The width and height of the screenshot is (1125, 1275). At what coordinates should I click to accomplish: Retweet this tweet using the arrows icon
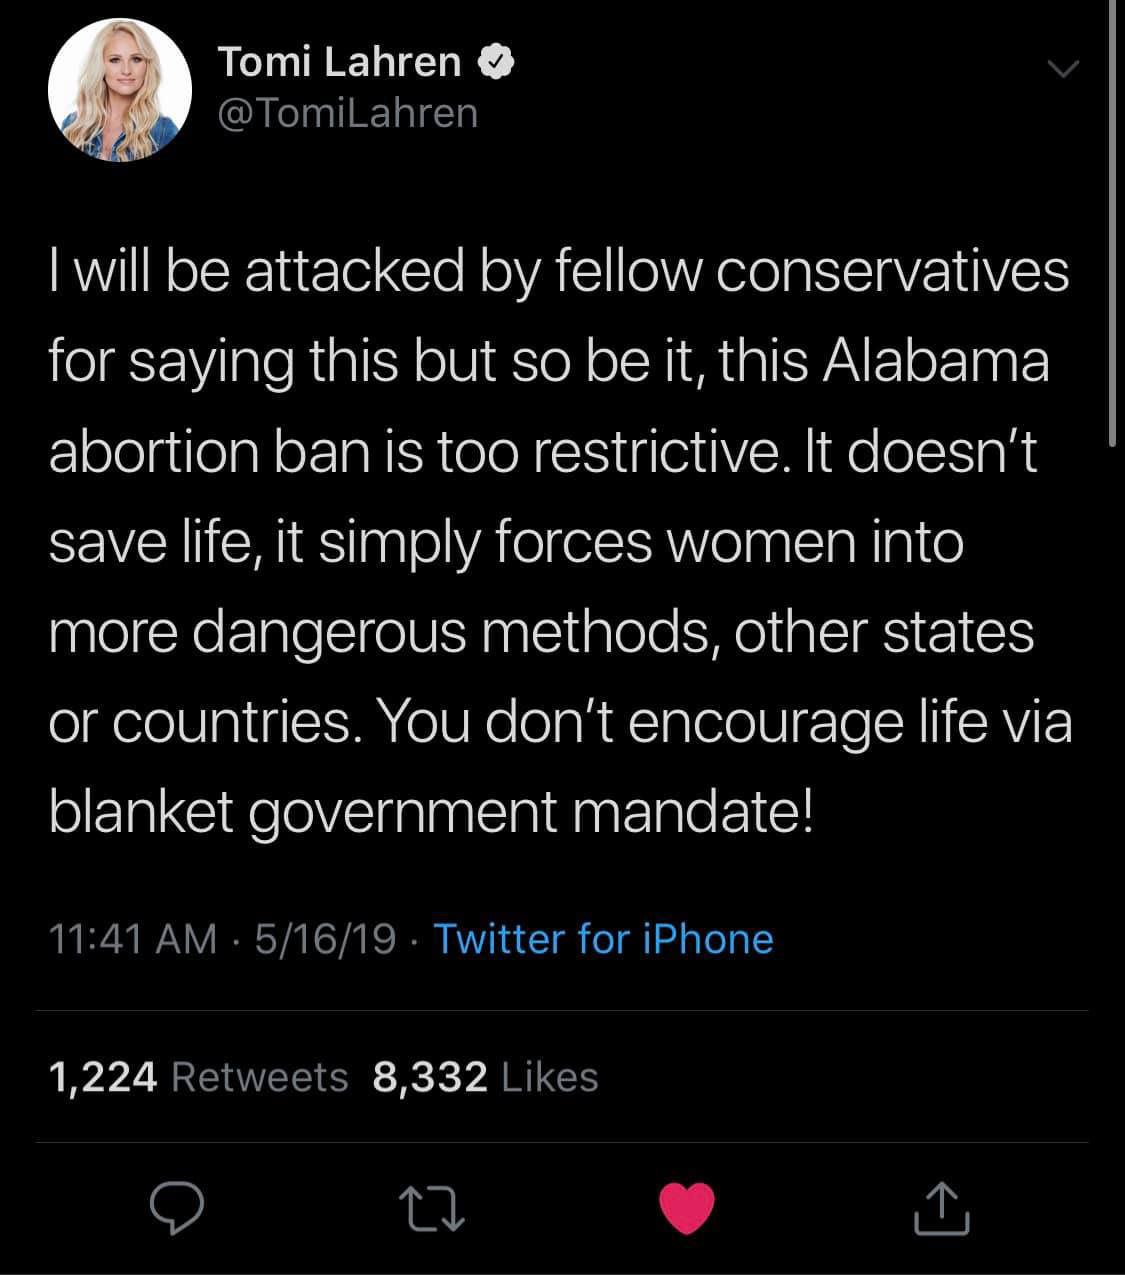click(x=432, y=1208)
